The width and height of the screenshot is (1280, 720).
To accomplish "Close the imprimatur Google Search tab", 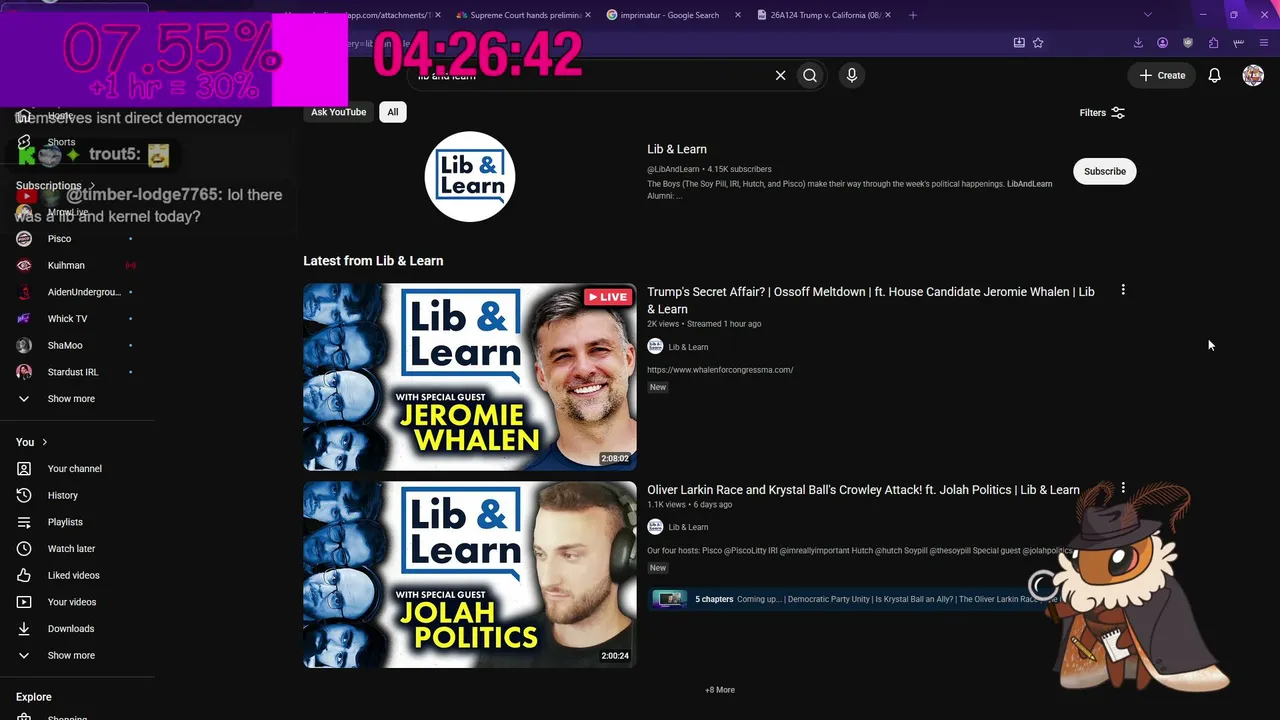I will [x=738, y=15].
